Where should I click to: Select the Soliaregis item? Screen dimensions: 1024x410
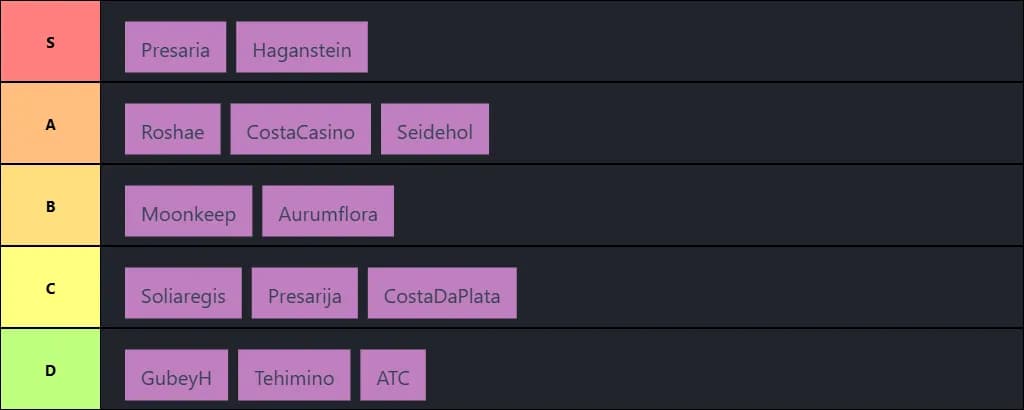(x=183, y=293)
